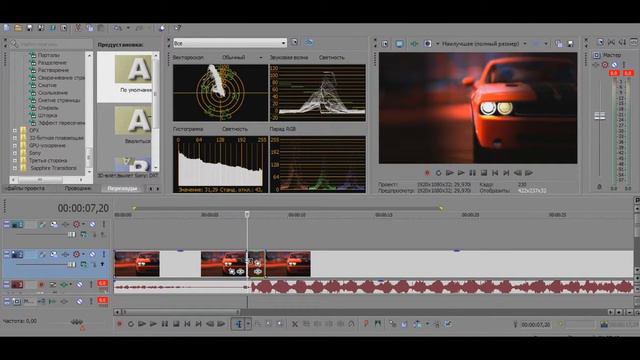
Task: Switch to the Файлы проекта tab
Action: pos(25,189)
